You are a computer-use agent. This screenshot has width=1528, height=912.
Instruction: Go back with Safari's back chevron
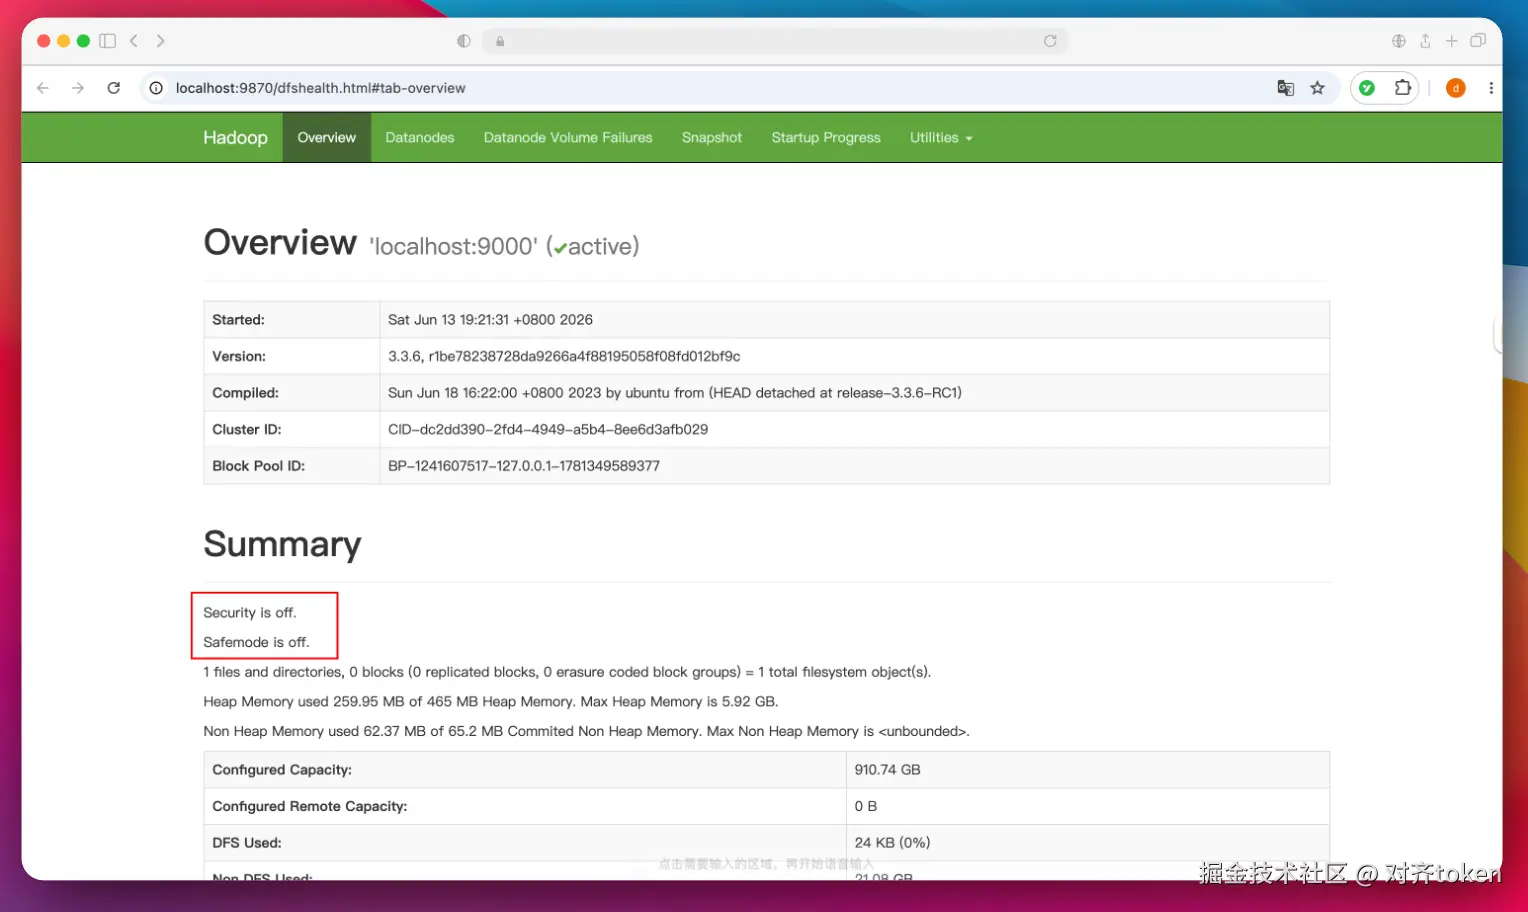pyautogui.click(x=134, y=41)
